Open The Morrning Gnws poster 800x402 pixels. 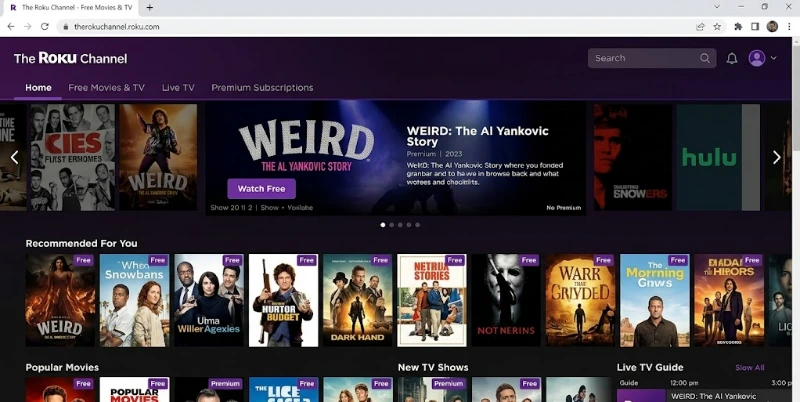(x=655, y=300)
